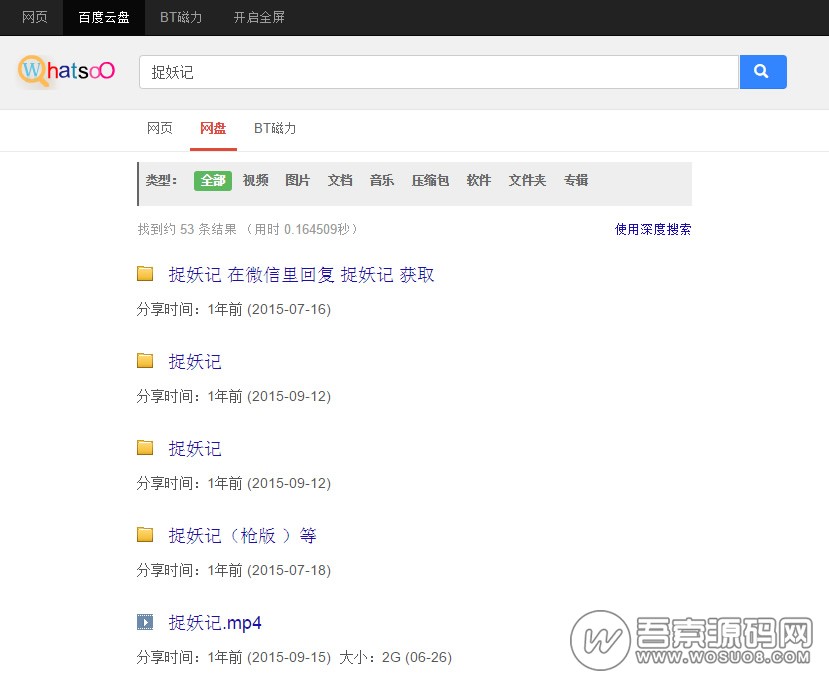Viewport: 829px width, 683px height.
Task: Open result 捉妖记 在微信里回复 捉妖记 获取
Action: [301, 275]
